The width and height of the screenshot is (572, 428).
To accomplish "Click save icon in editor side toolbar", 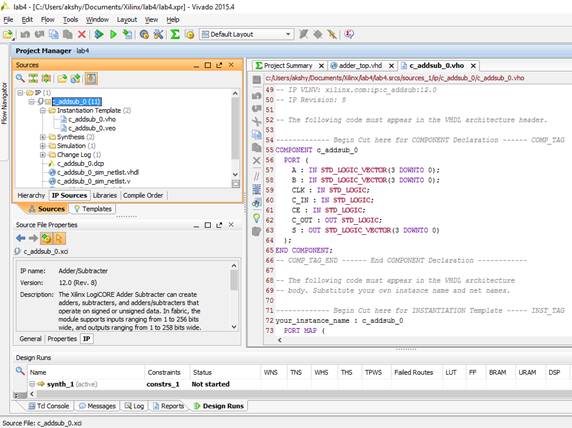I will pos(257,80).
